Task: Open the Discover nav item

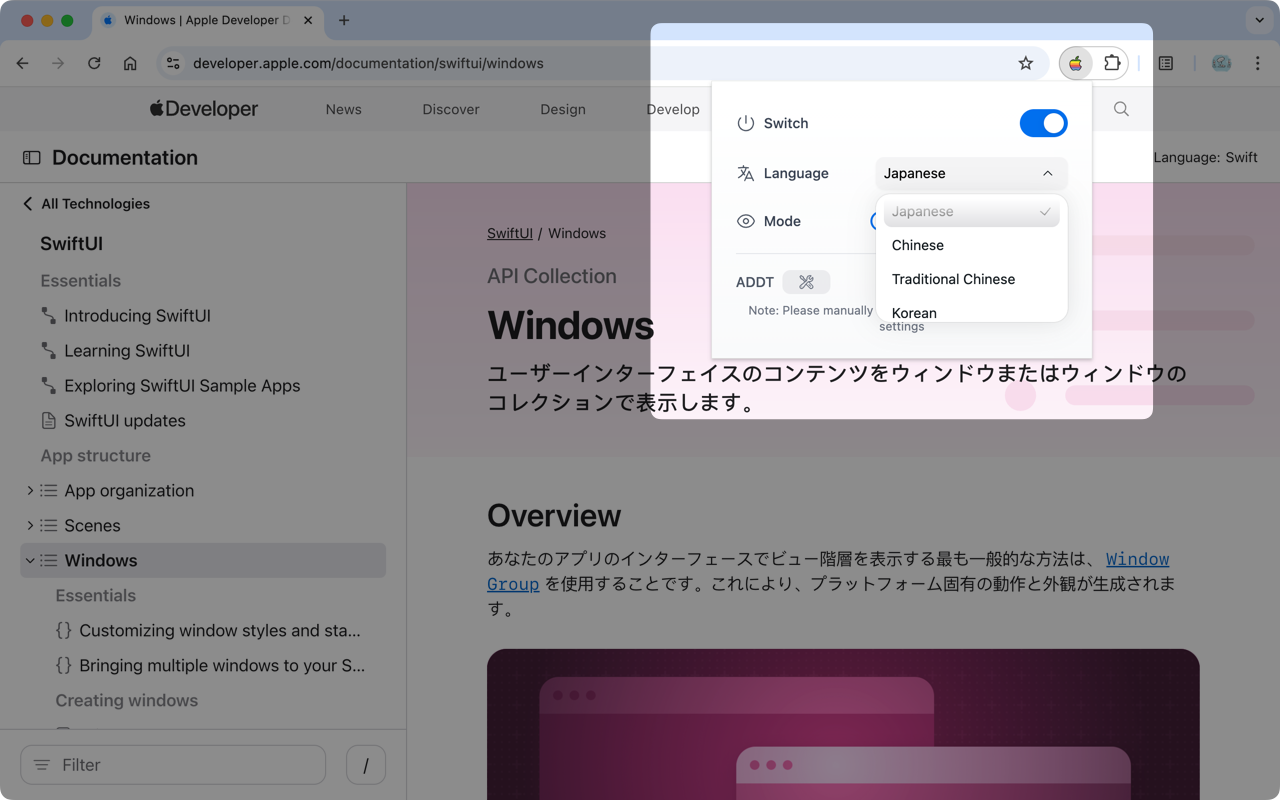Action: [x=451, y=109]
